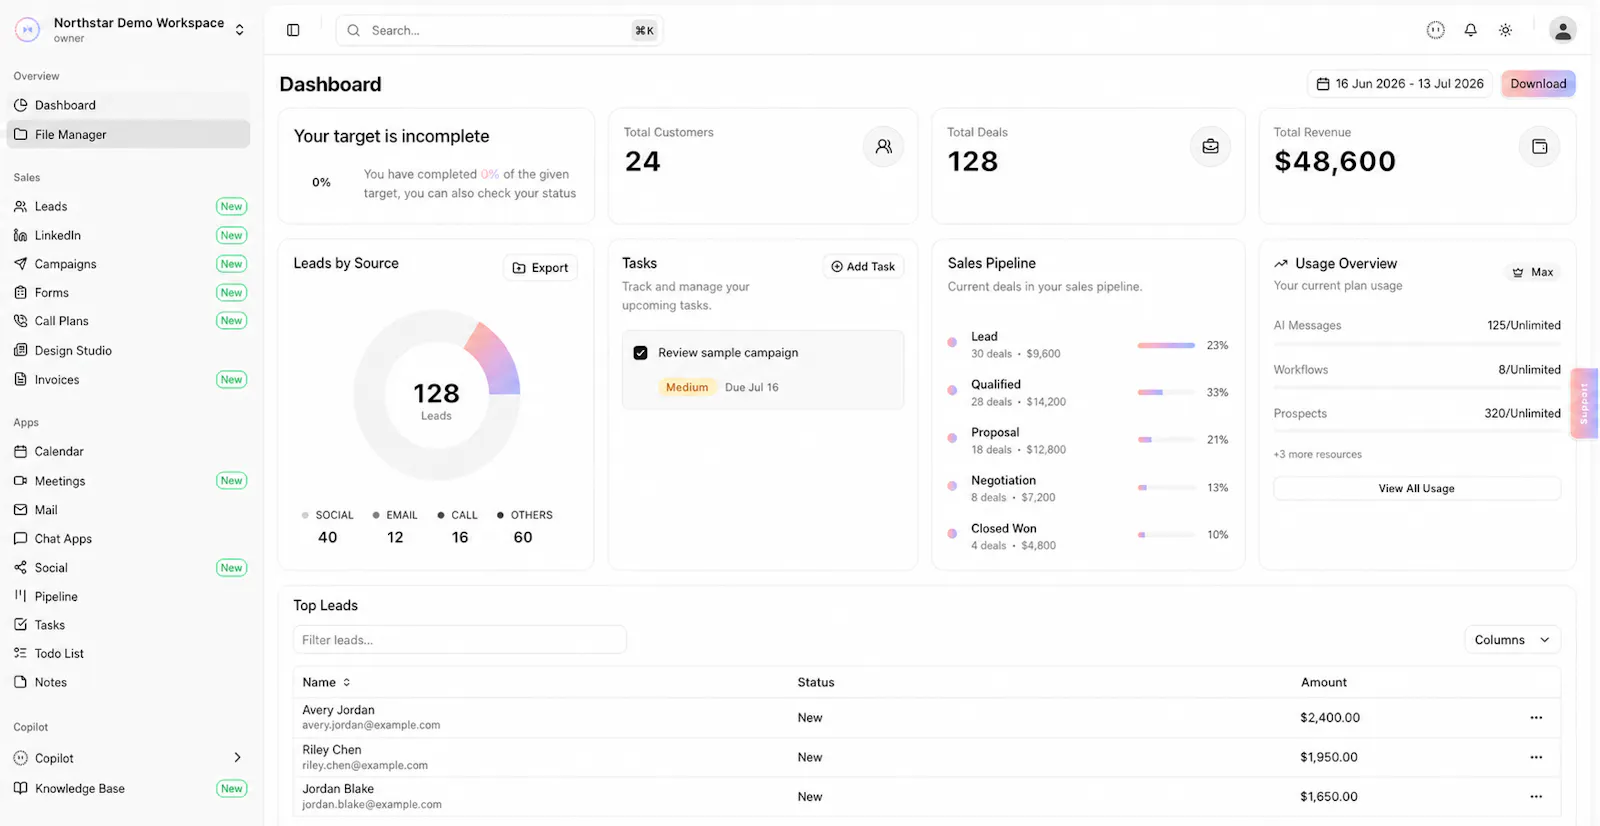Viewport: 1600px width, 826px height.
Task: Click the Leads sidebar icon
Action: (x=20, y=206)
